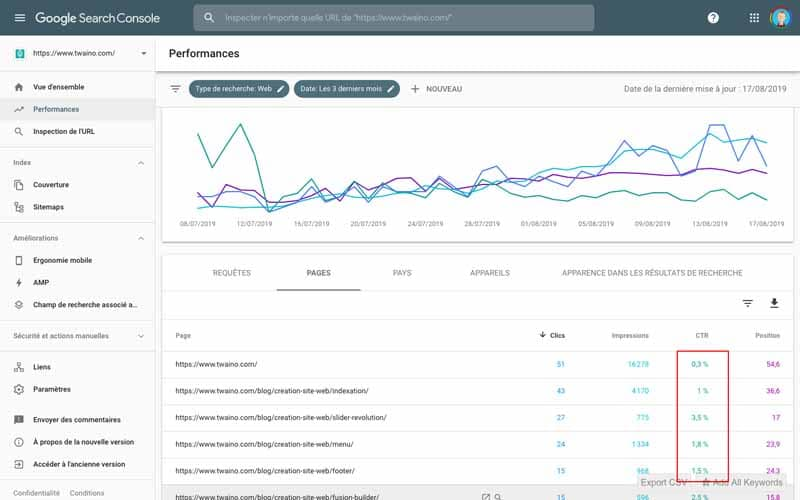Select the creation-site-web/footer/ URL row
The image size is (800, 500).
click(478, 471)
